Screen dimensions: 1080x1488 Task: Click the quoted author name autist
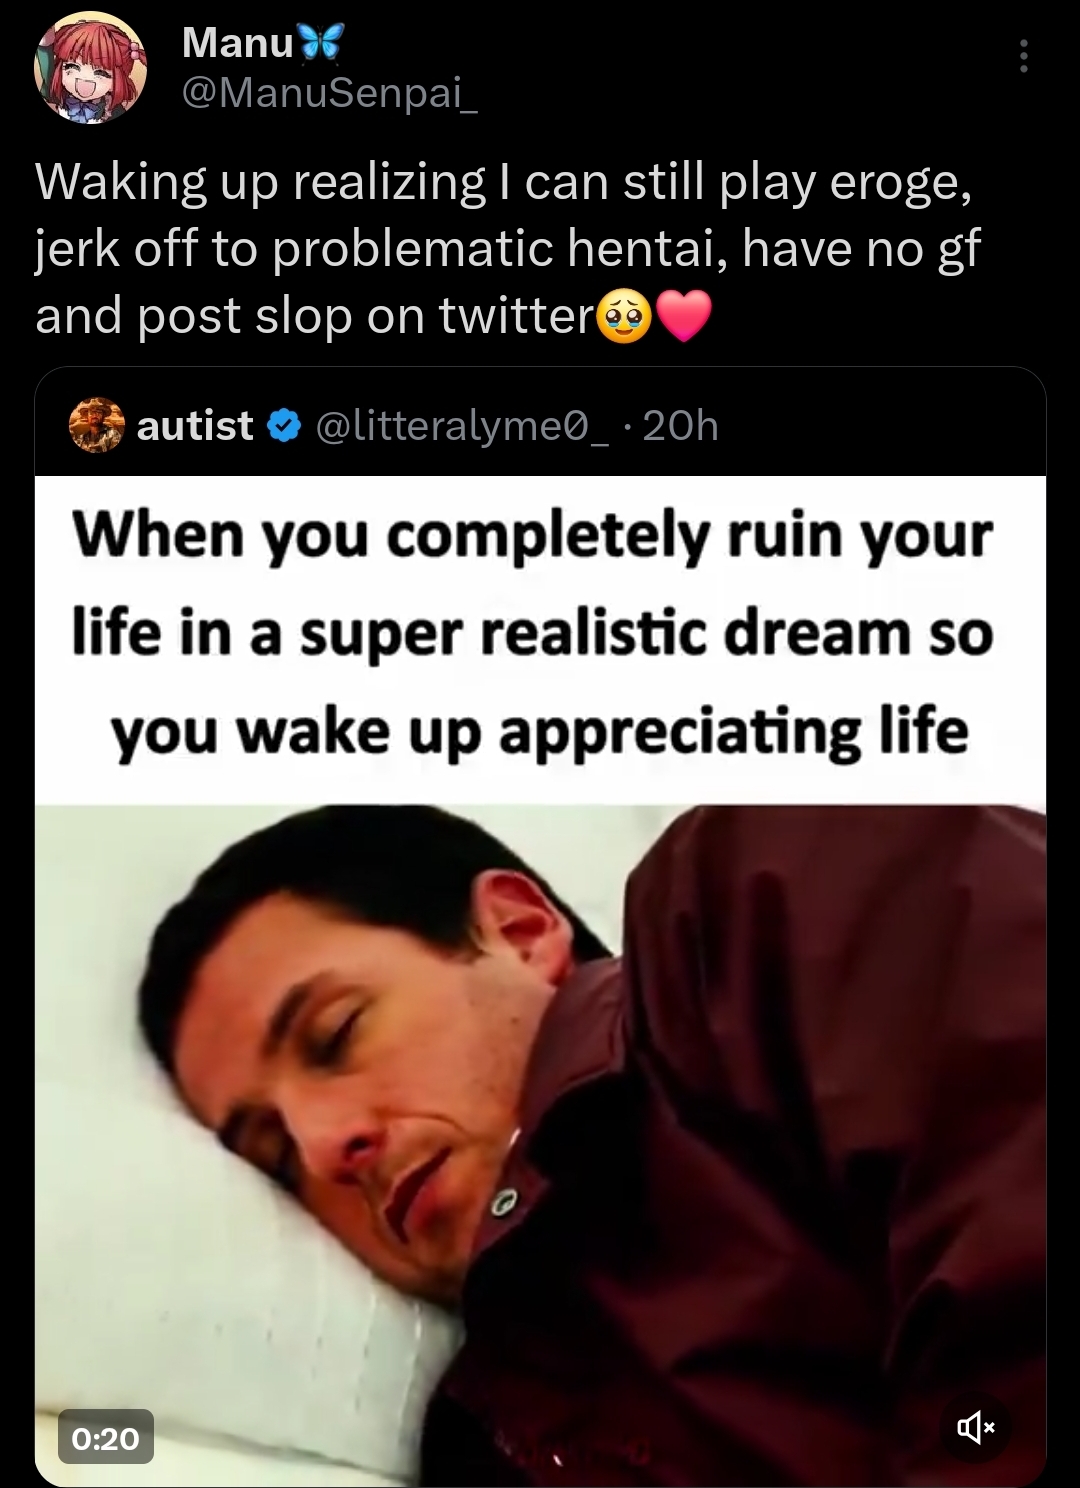click(195, 427)
